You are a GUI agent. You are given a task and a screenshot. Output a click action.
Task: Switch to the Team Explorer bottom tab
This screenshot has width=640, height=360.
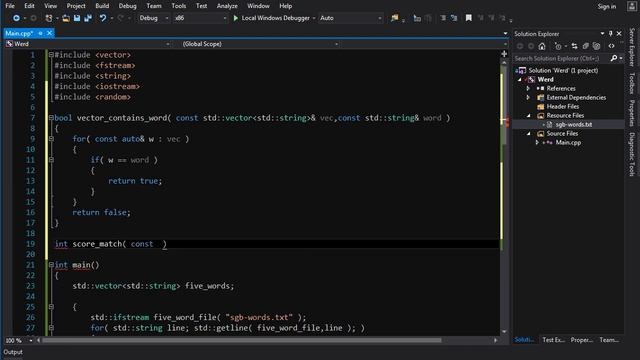pos(609,340)
